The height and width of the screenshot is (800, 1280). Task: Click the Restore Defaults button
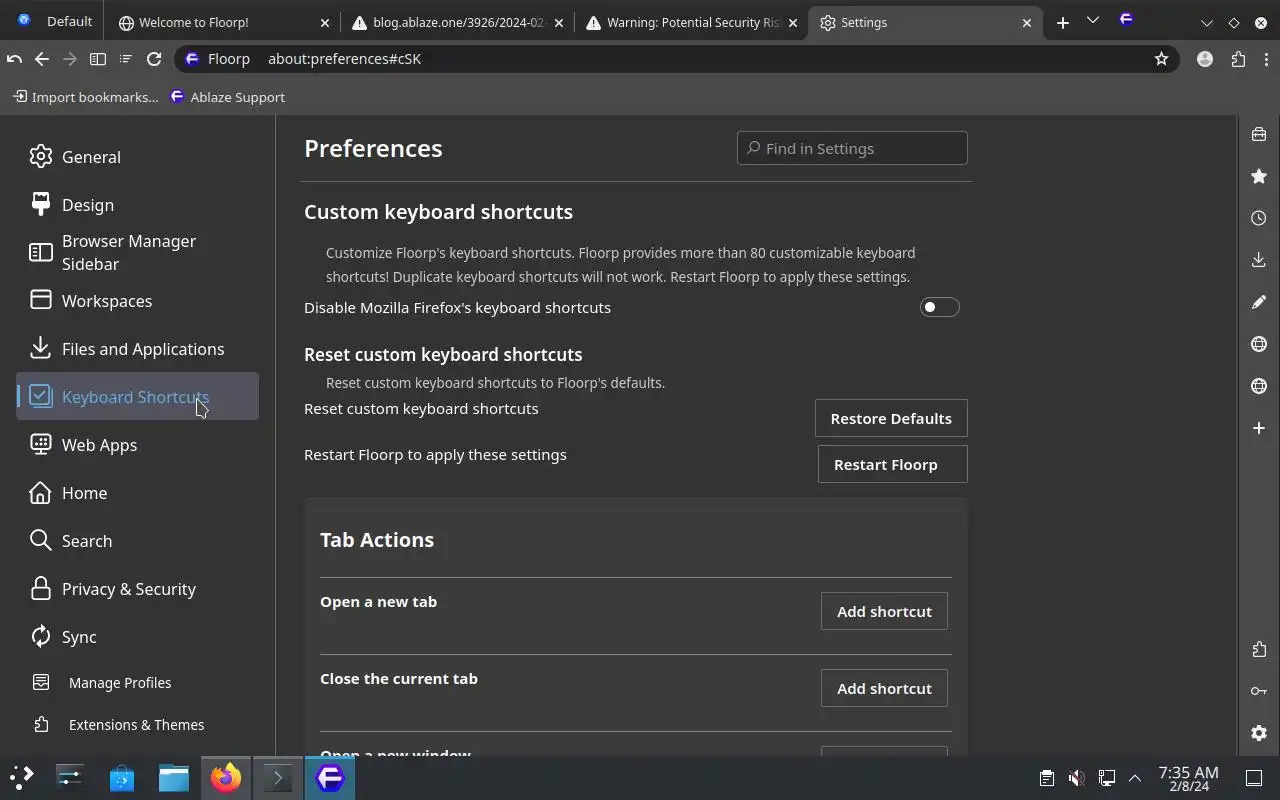(x=891, y=418)
